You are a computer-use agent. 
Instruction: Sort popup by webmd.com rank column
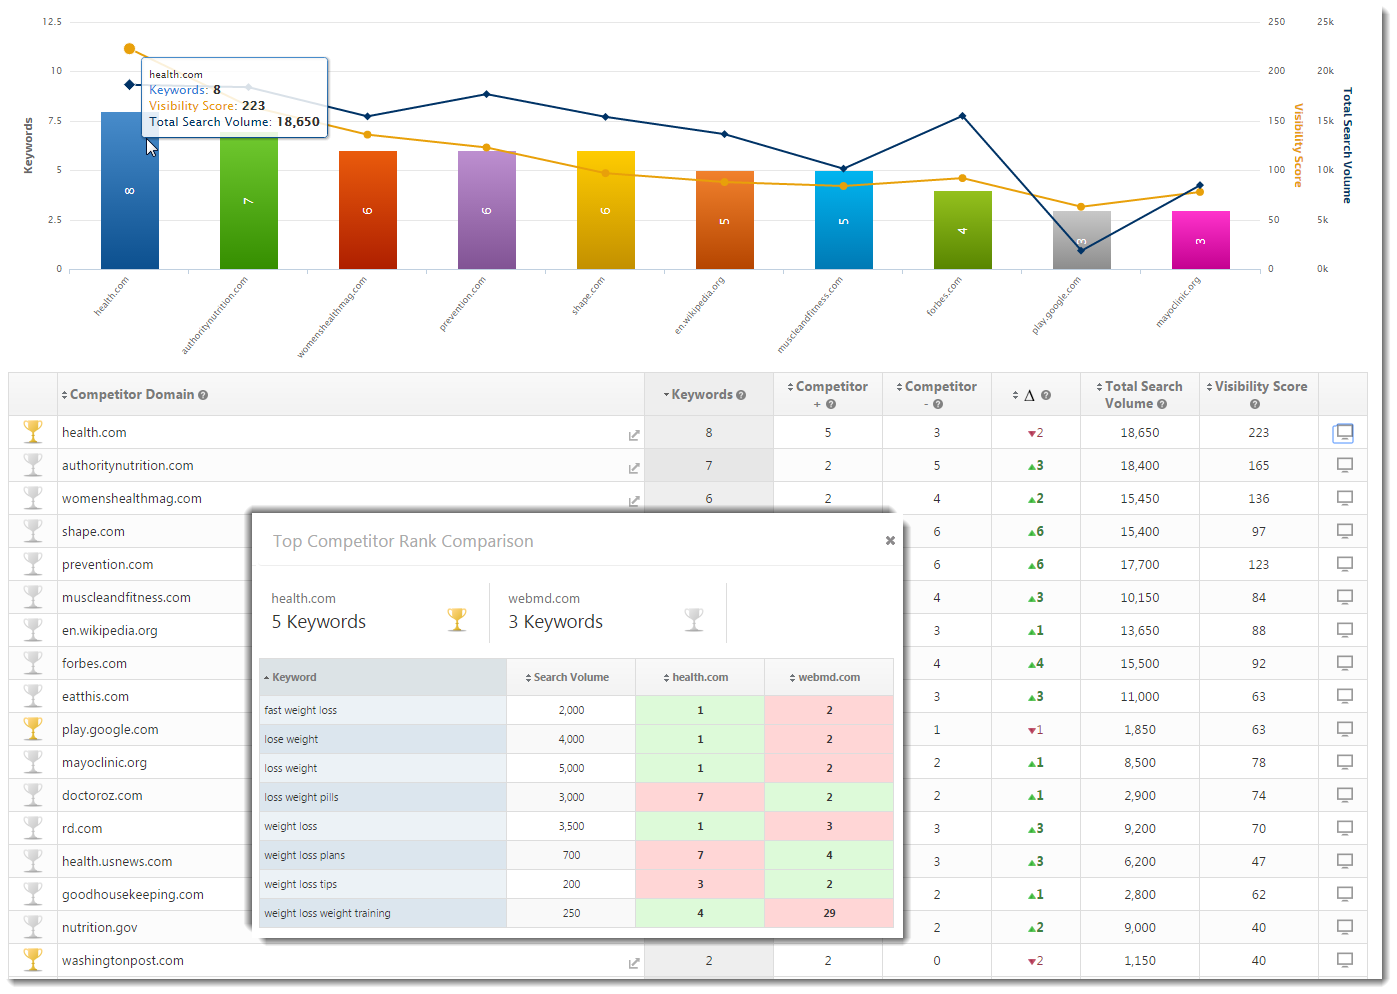pyautogui.click(x=828, y=677)
